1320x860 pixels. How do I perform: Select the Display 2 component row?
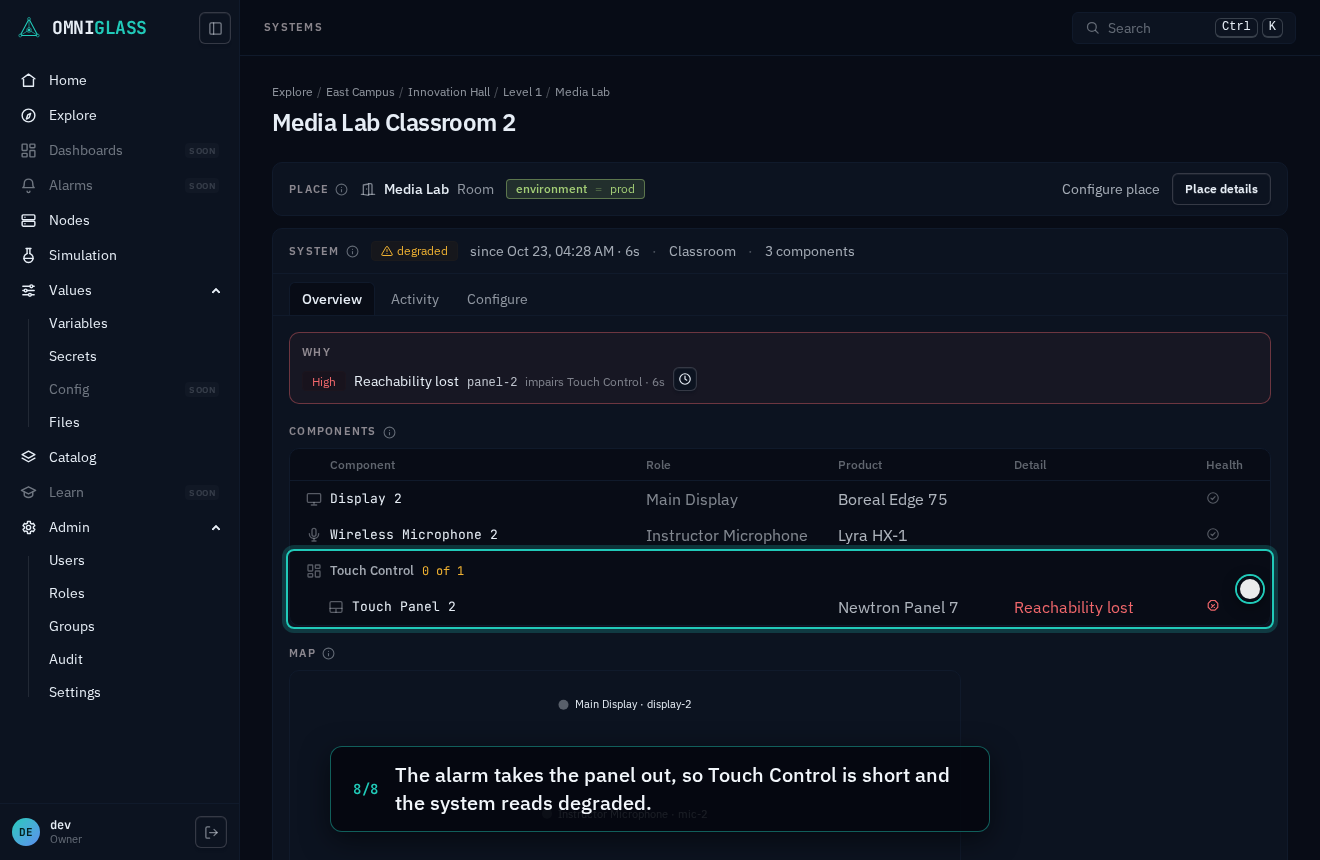[780, 499]
